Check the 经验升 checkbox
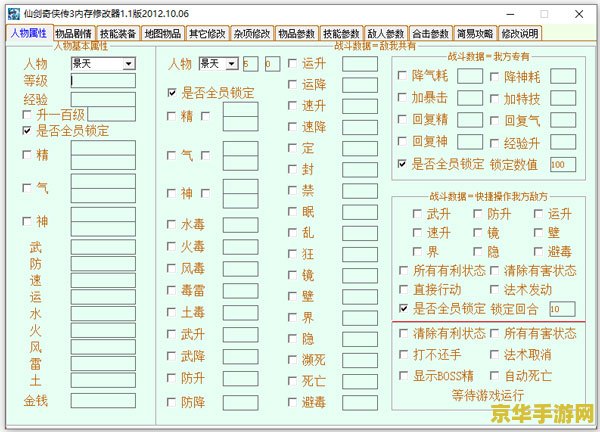The image size is (600, 432). pyautogui.click(x=494, y=143)
